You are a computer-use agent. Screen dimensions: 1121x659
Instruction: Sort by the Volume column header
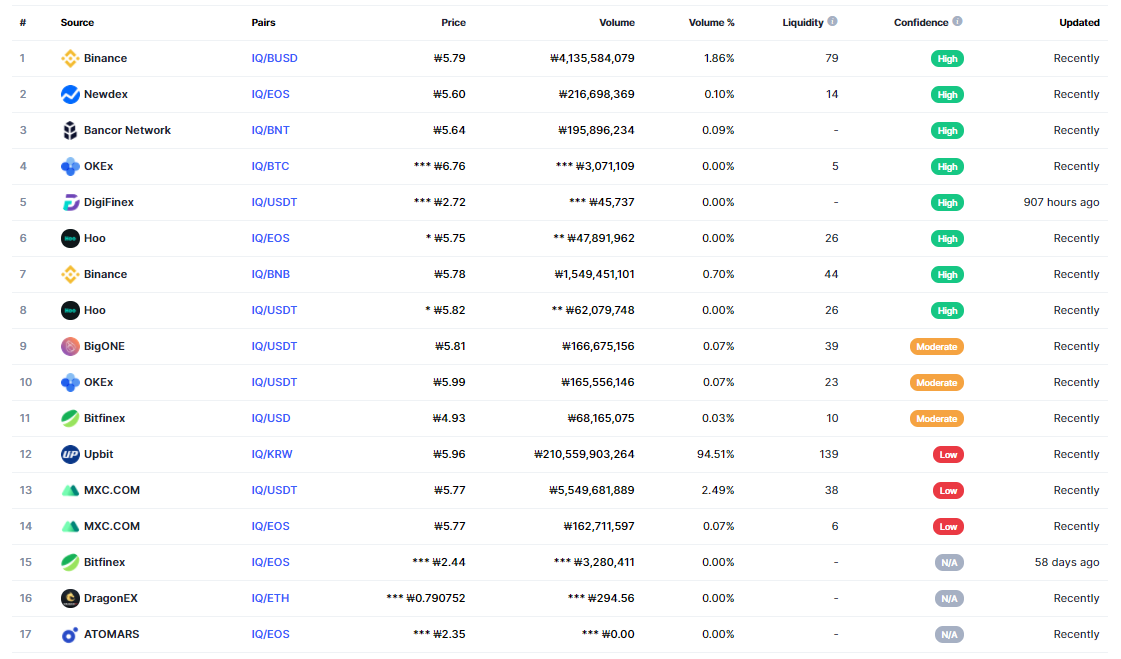pos(617,23)
